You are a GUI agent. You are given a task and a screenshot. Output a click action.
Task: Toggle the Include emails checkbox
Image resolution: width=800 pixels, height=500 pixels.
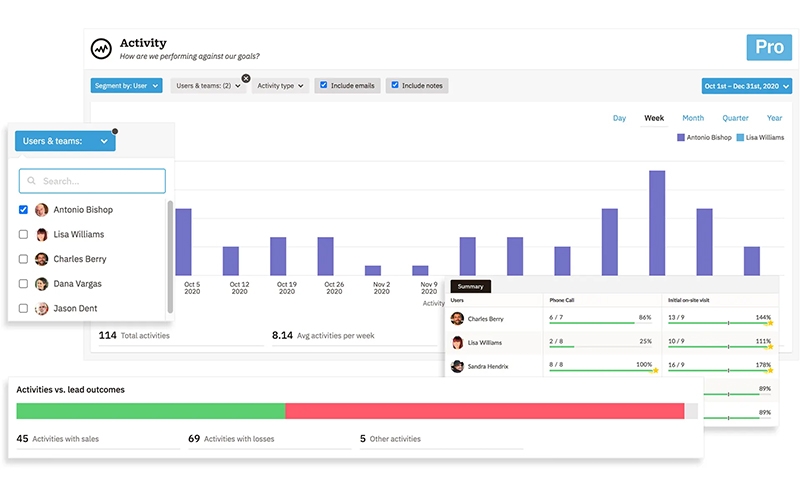click(x=323, y=85)
